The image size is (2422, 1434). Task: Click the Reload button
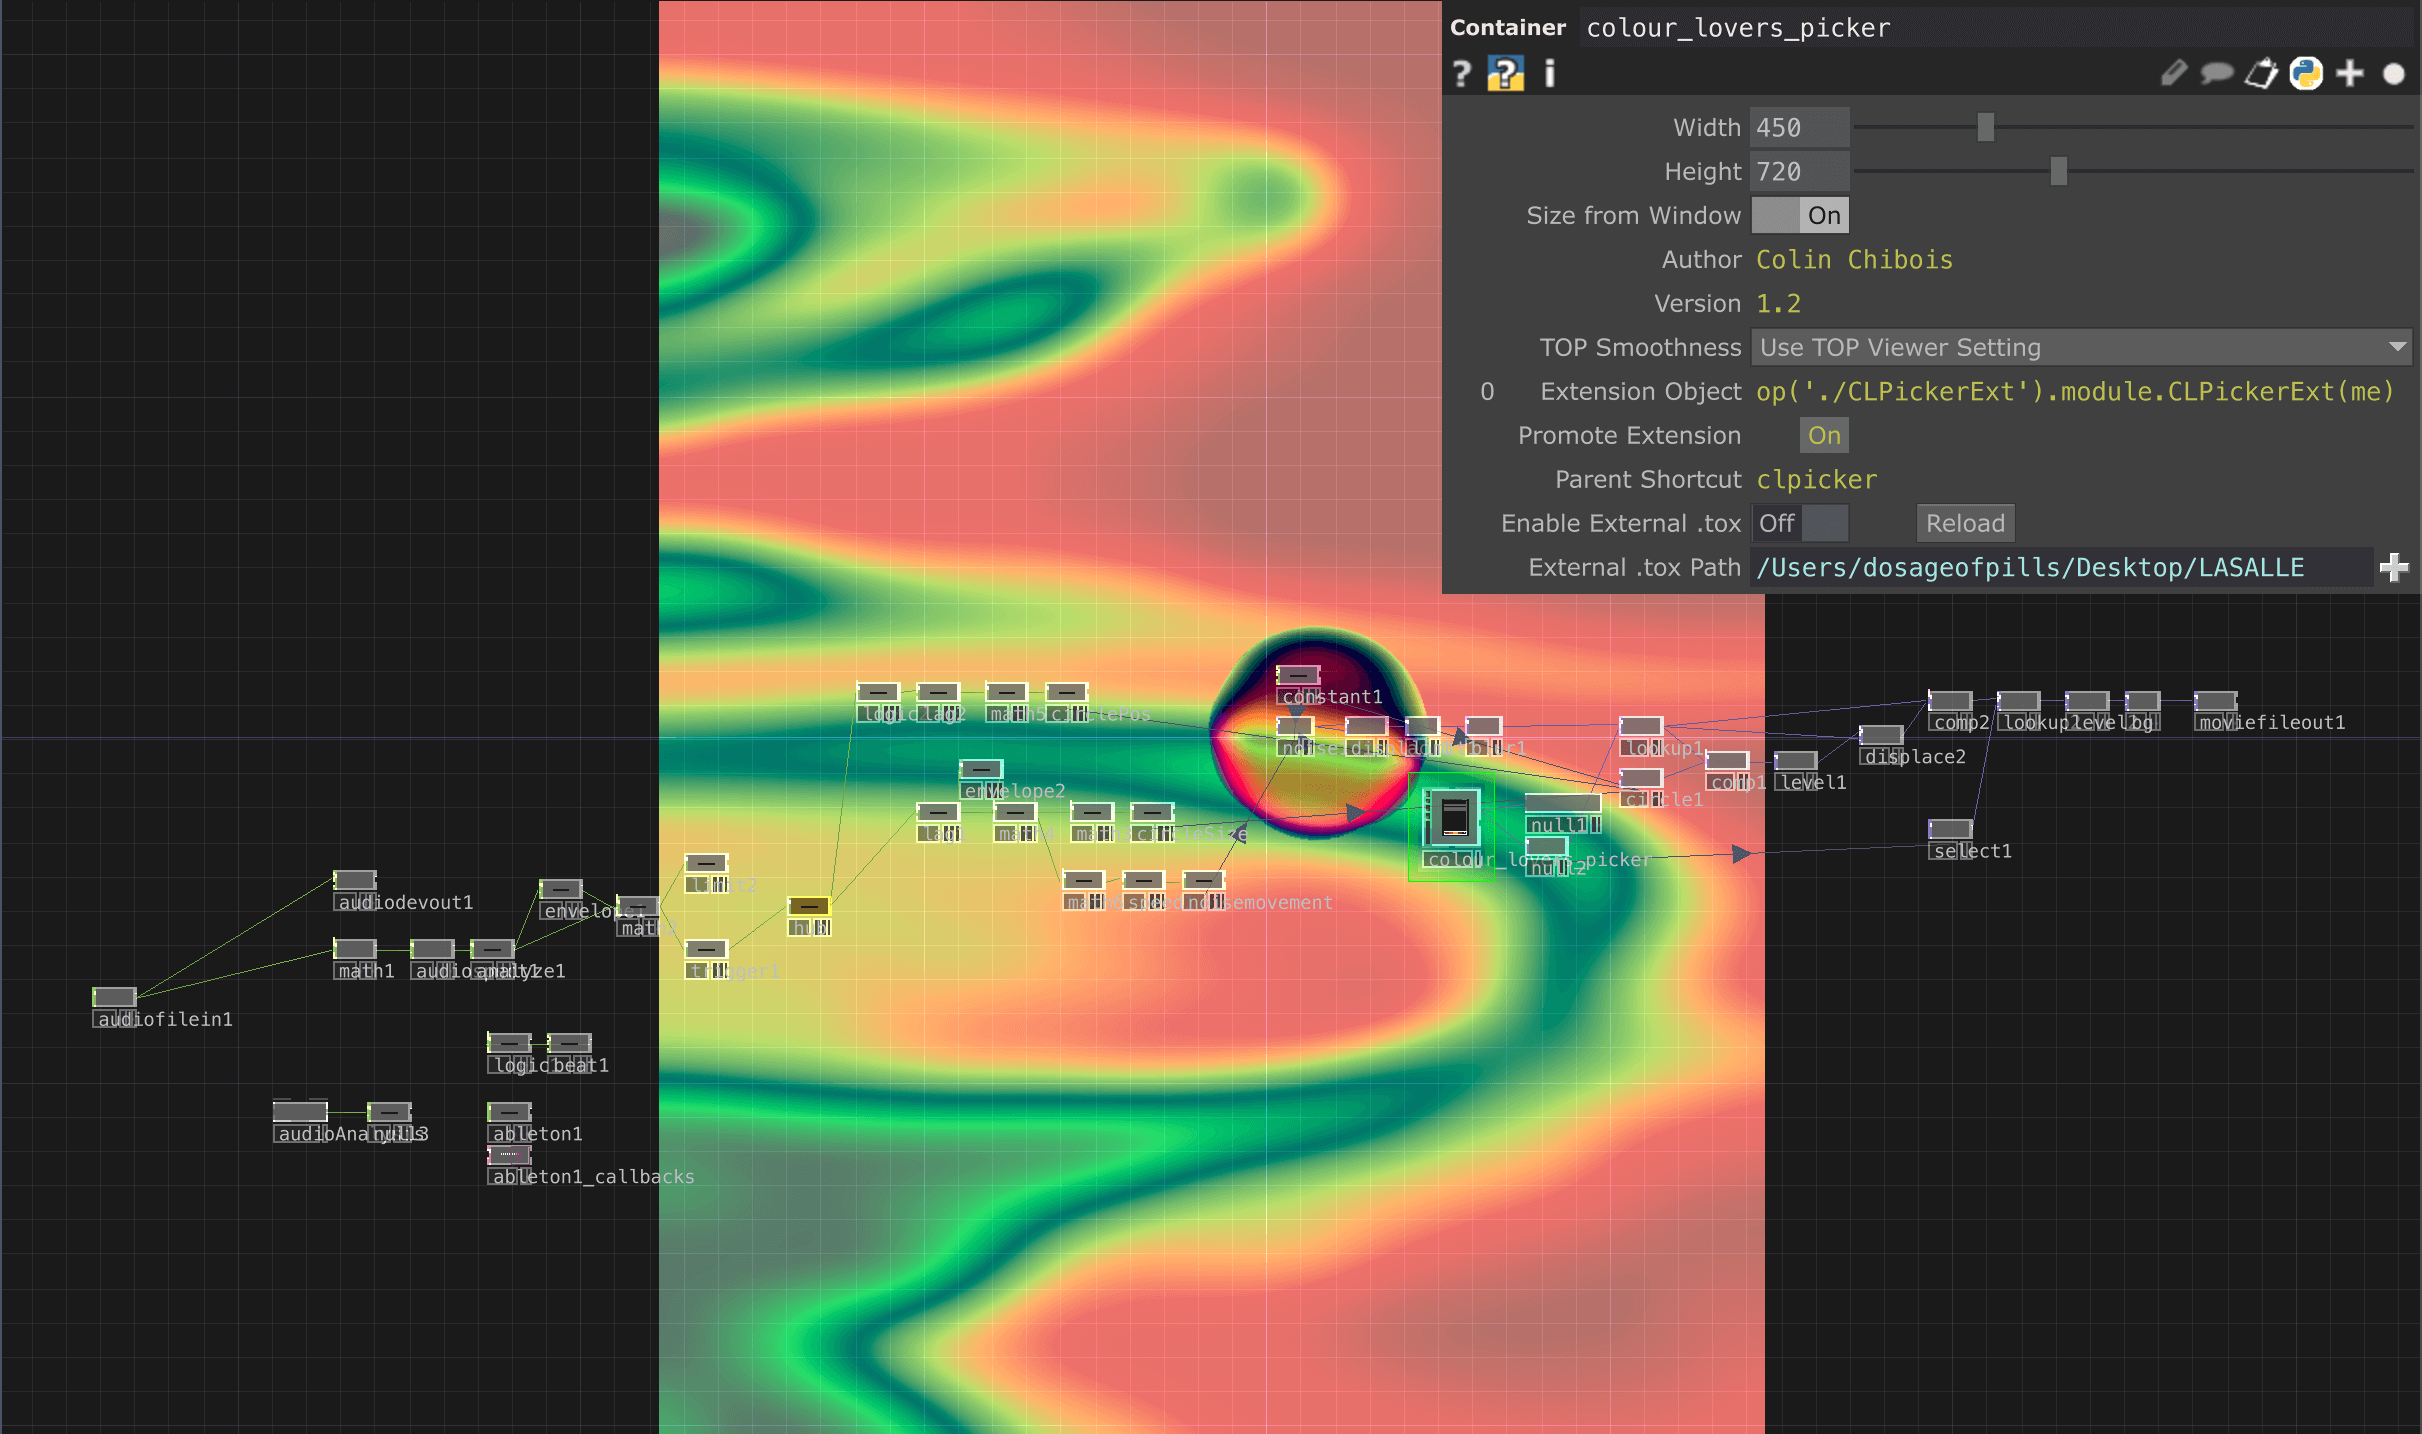1965,524
